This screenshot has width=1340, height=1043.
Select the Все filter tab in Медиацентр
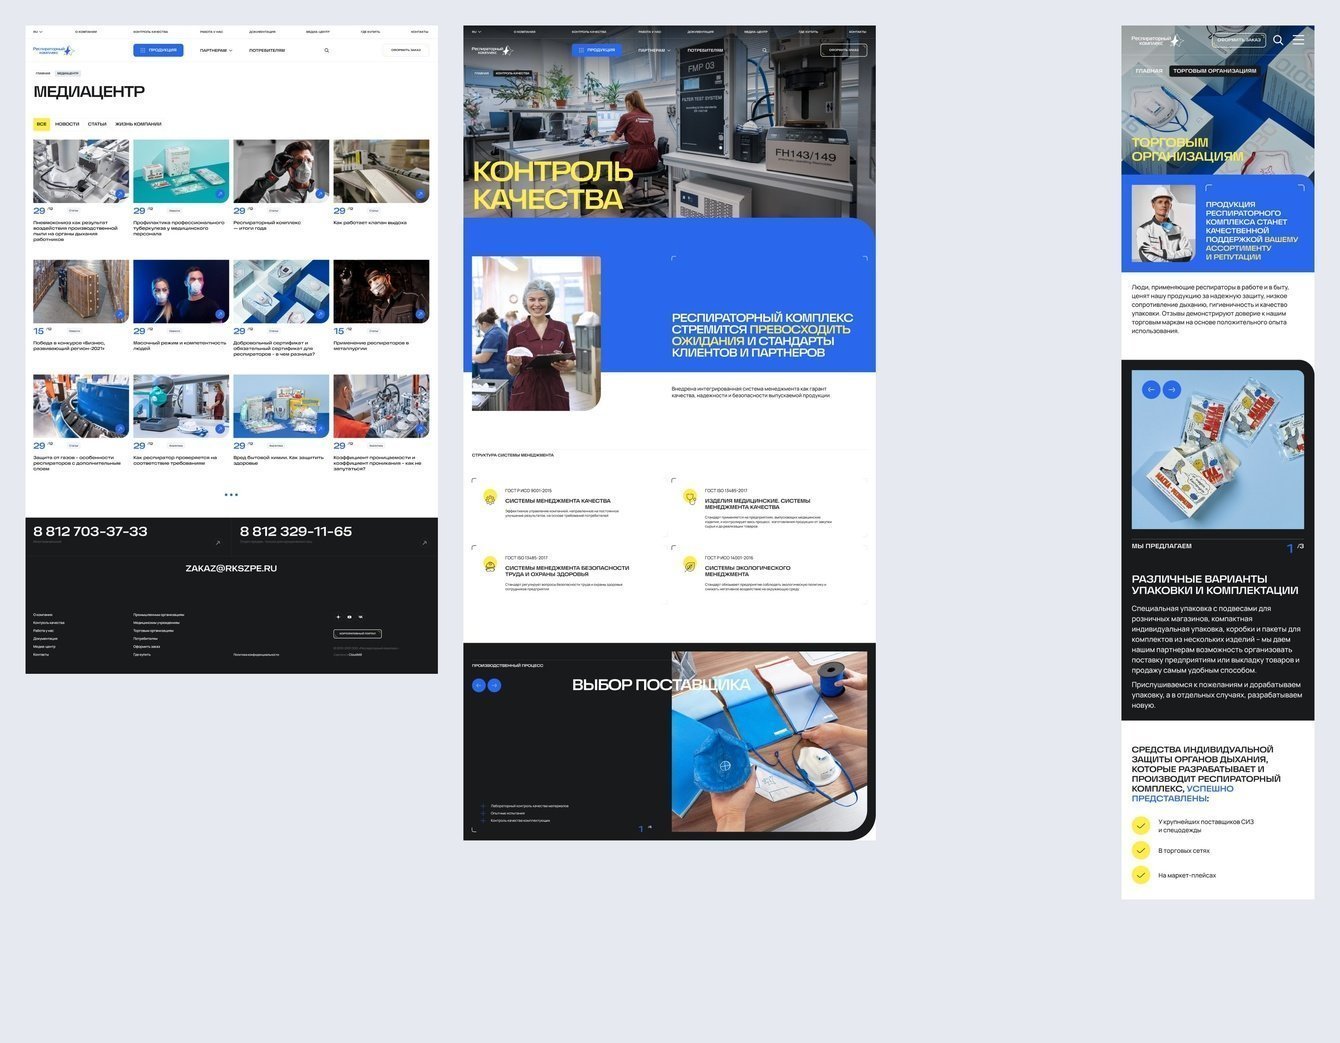click(x=41, y=124)
